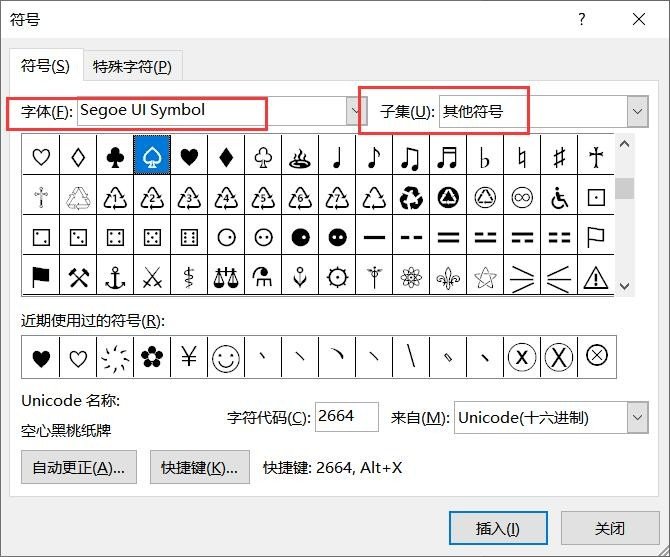Select the die face showing six
Viewport: 670px width, 557px height.
(189, 236)
